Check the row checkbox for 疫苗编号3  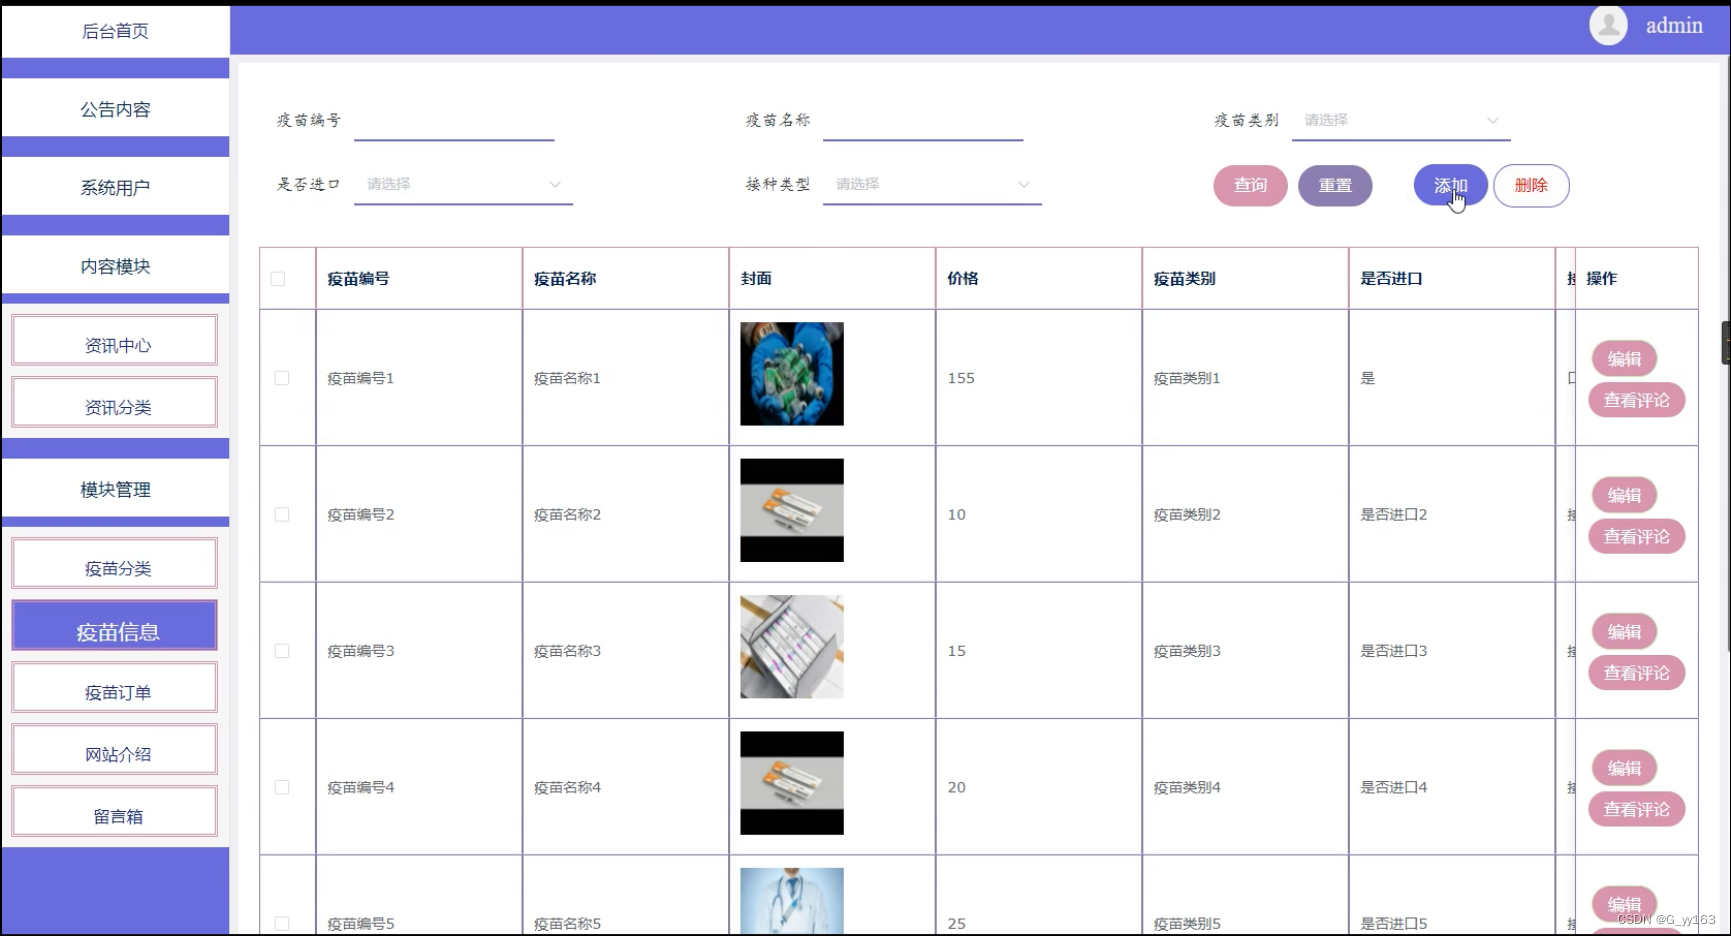point(282,651)
